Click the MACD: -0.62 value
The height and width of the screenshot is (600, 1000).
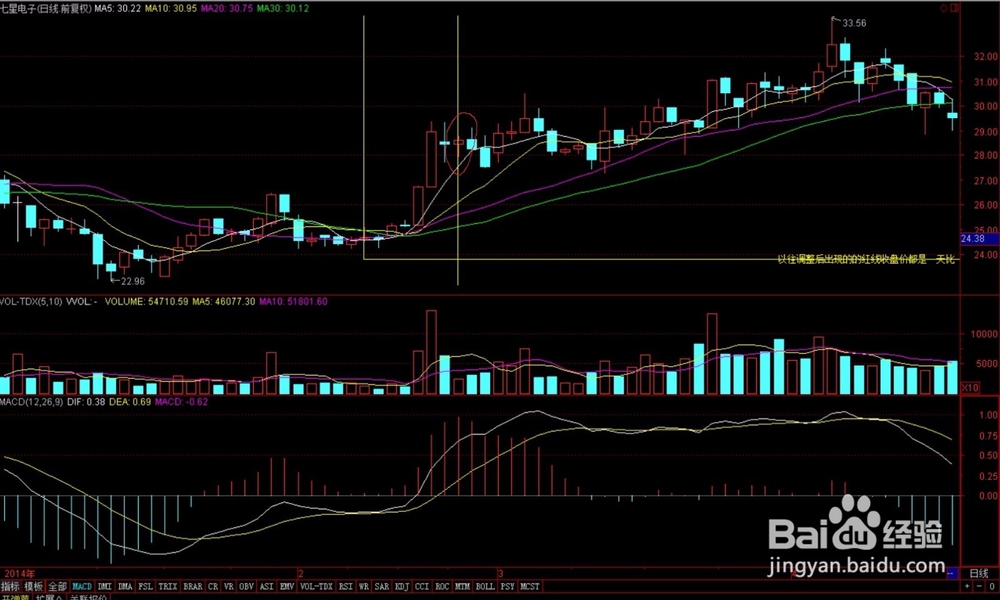tap(182, 402)
